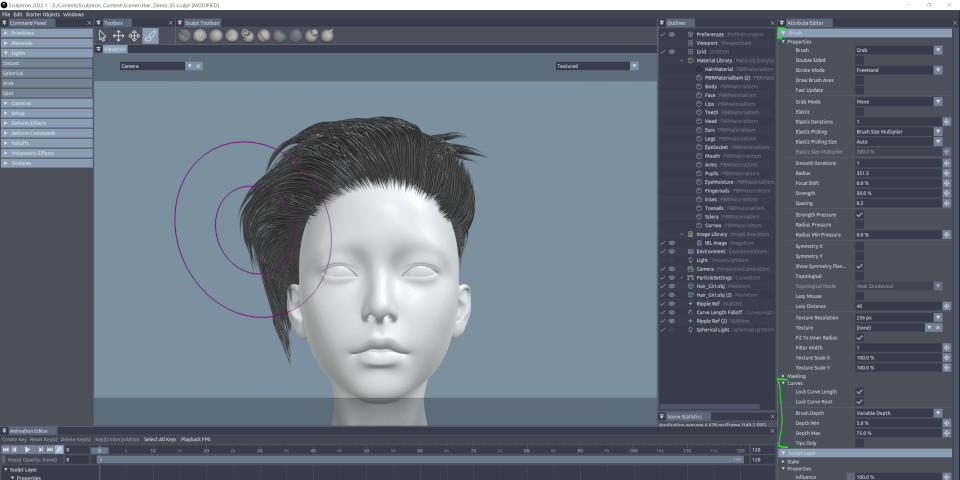Enable the Double Sided checkbox
The width and height of the screenshot is (960, 480).
pyautogui.click(x=859, y=60)
